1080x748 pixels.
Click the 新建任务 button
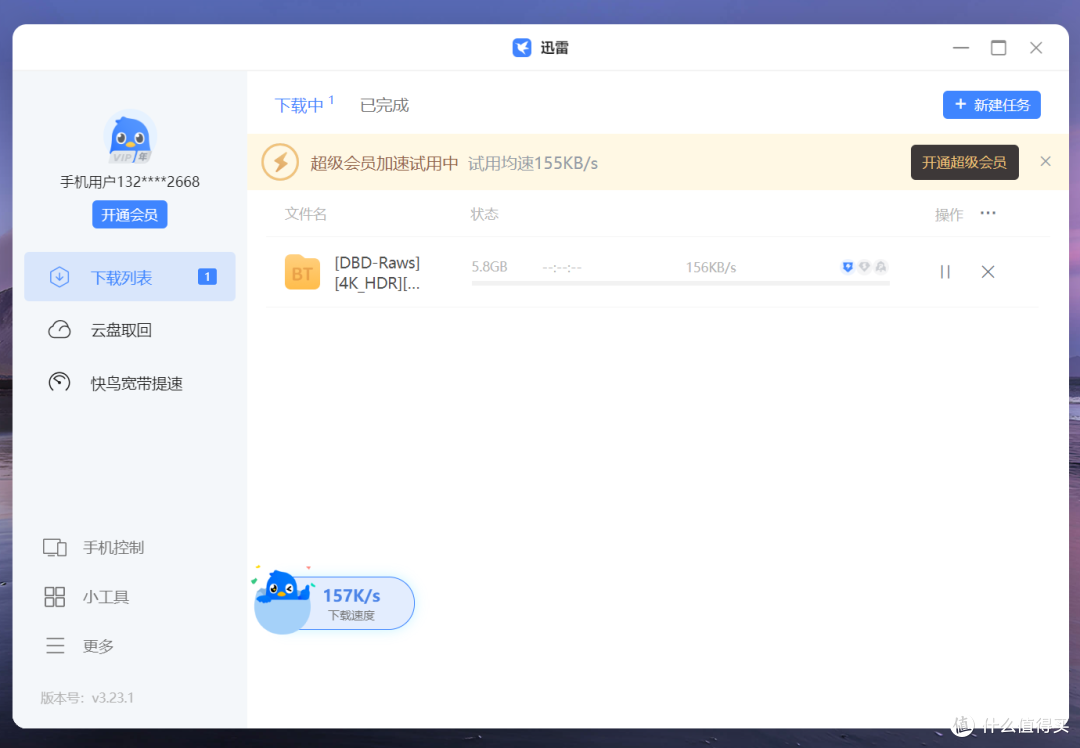coord(991,105)
